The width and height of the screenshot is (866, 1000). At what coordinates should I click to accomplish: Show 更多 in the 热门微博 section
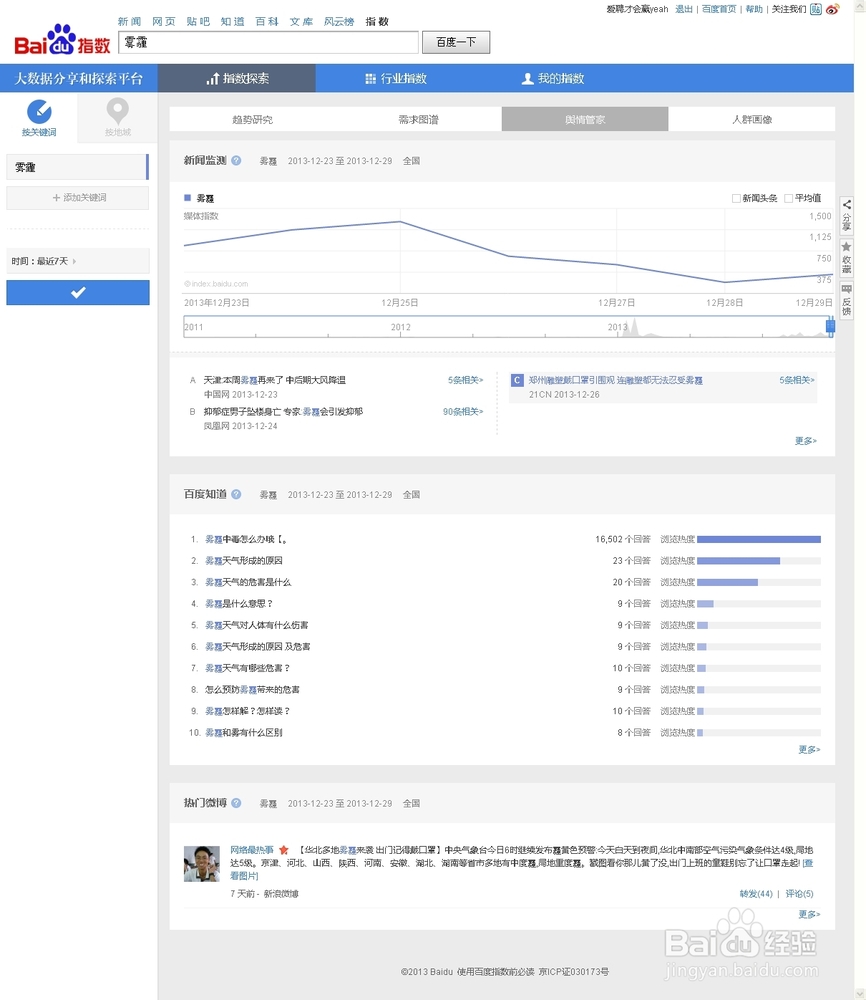(x=809, y=915)
